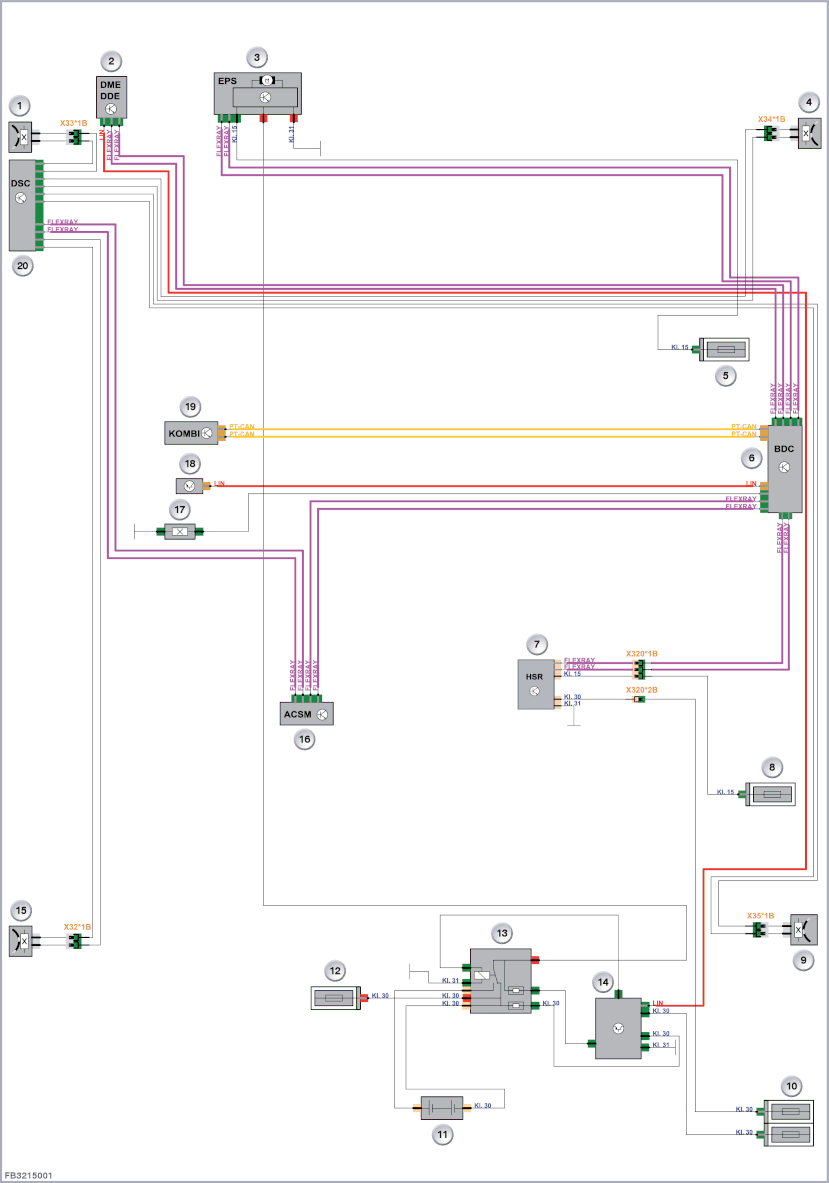Screen dimensions: 829x1183
Task: Click the power distribution box numbered 13
Action: click(501, 981)
